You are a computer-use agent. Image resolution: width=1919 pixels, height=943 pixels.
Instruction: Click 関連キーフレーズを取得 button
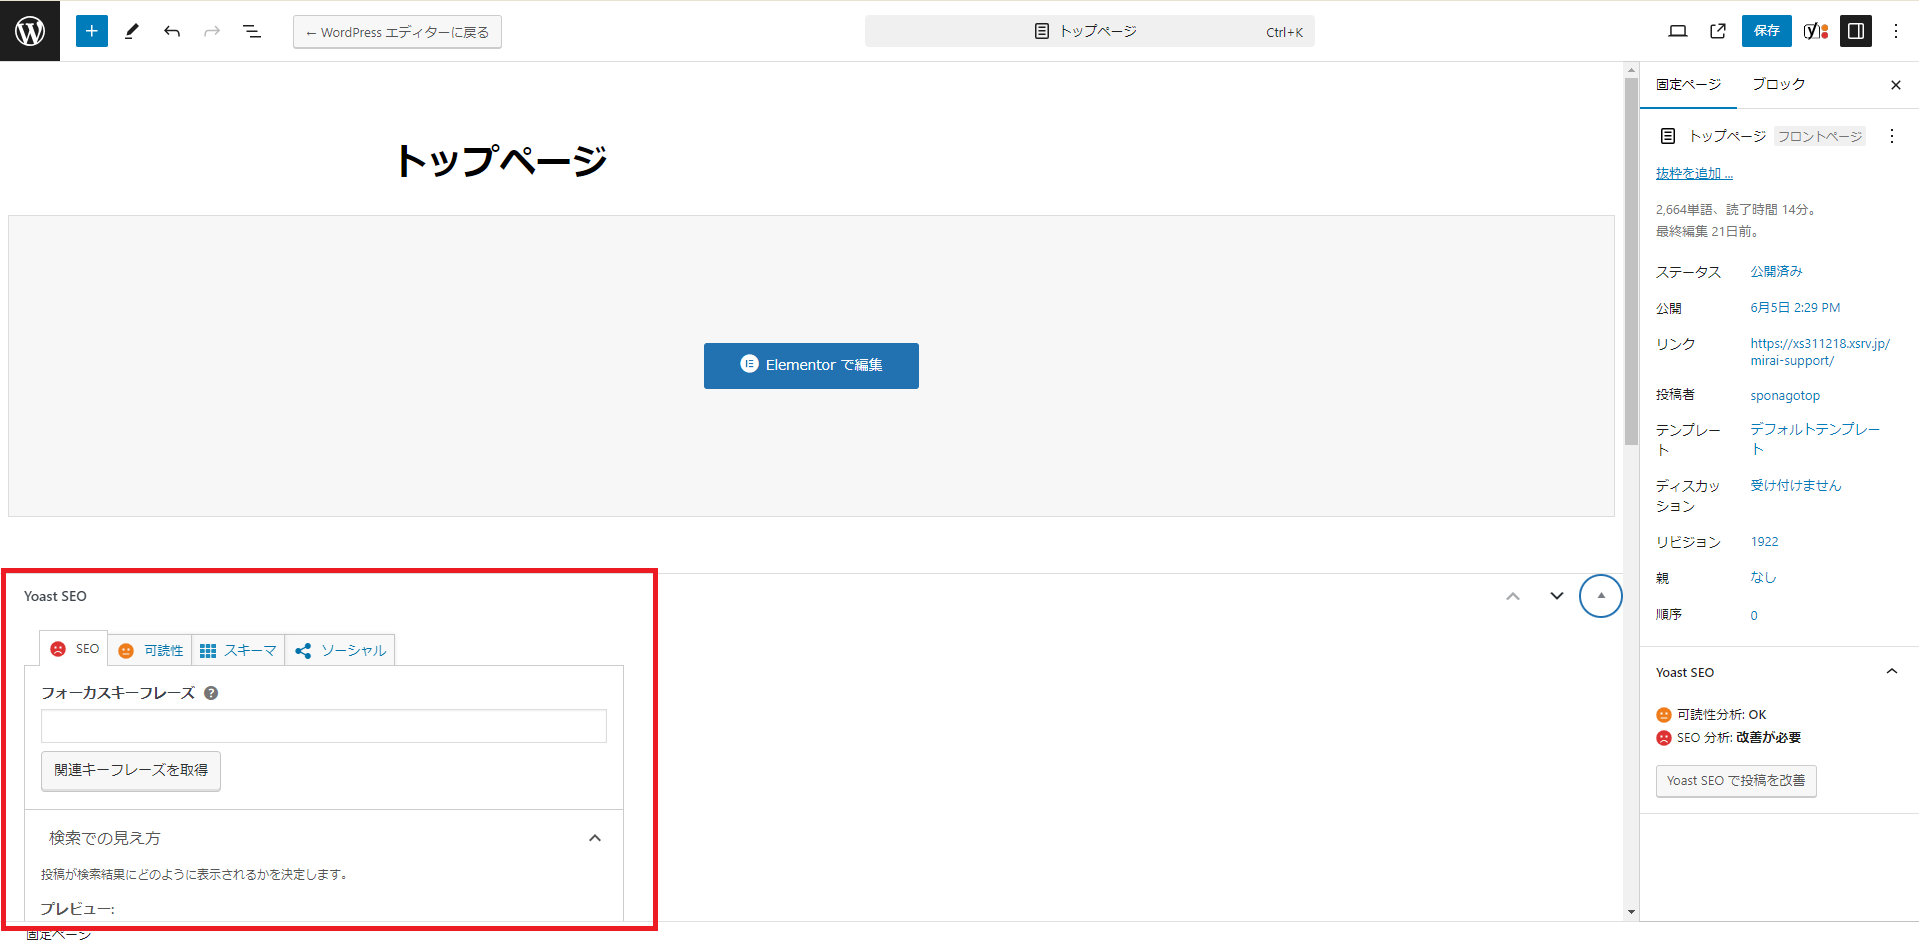(x=131, y=771)
